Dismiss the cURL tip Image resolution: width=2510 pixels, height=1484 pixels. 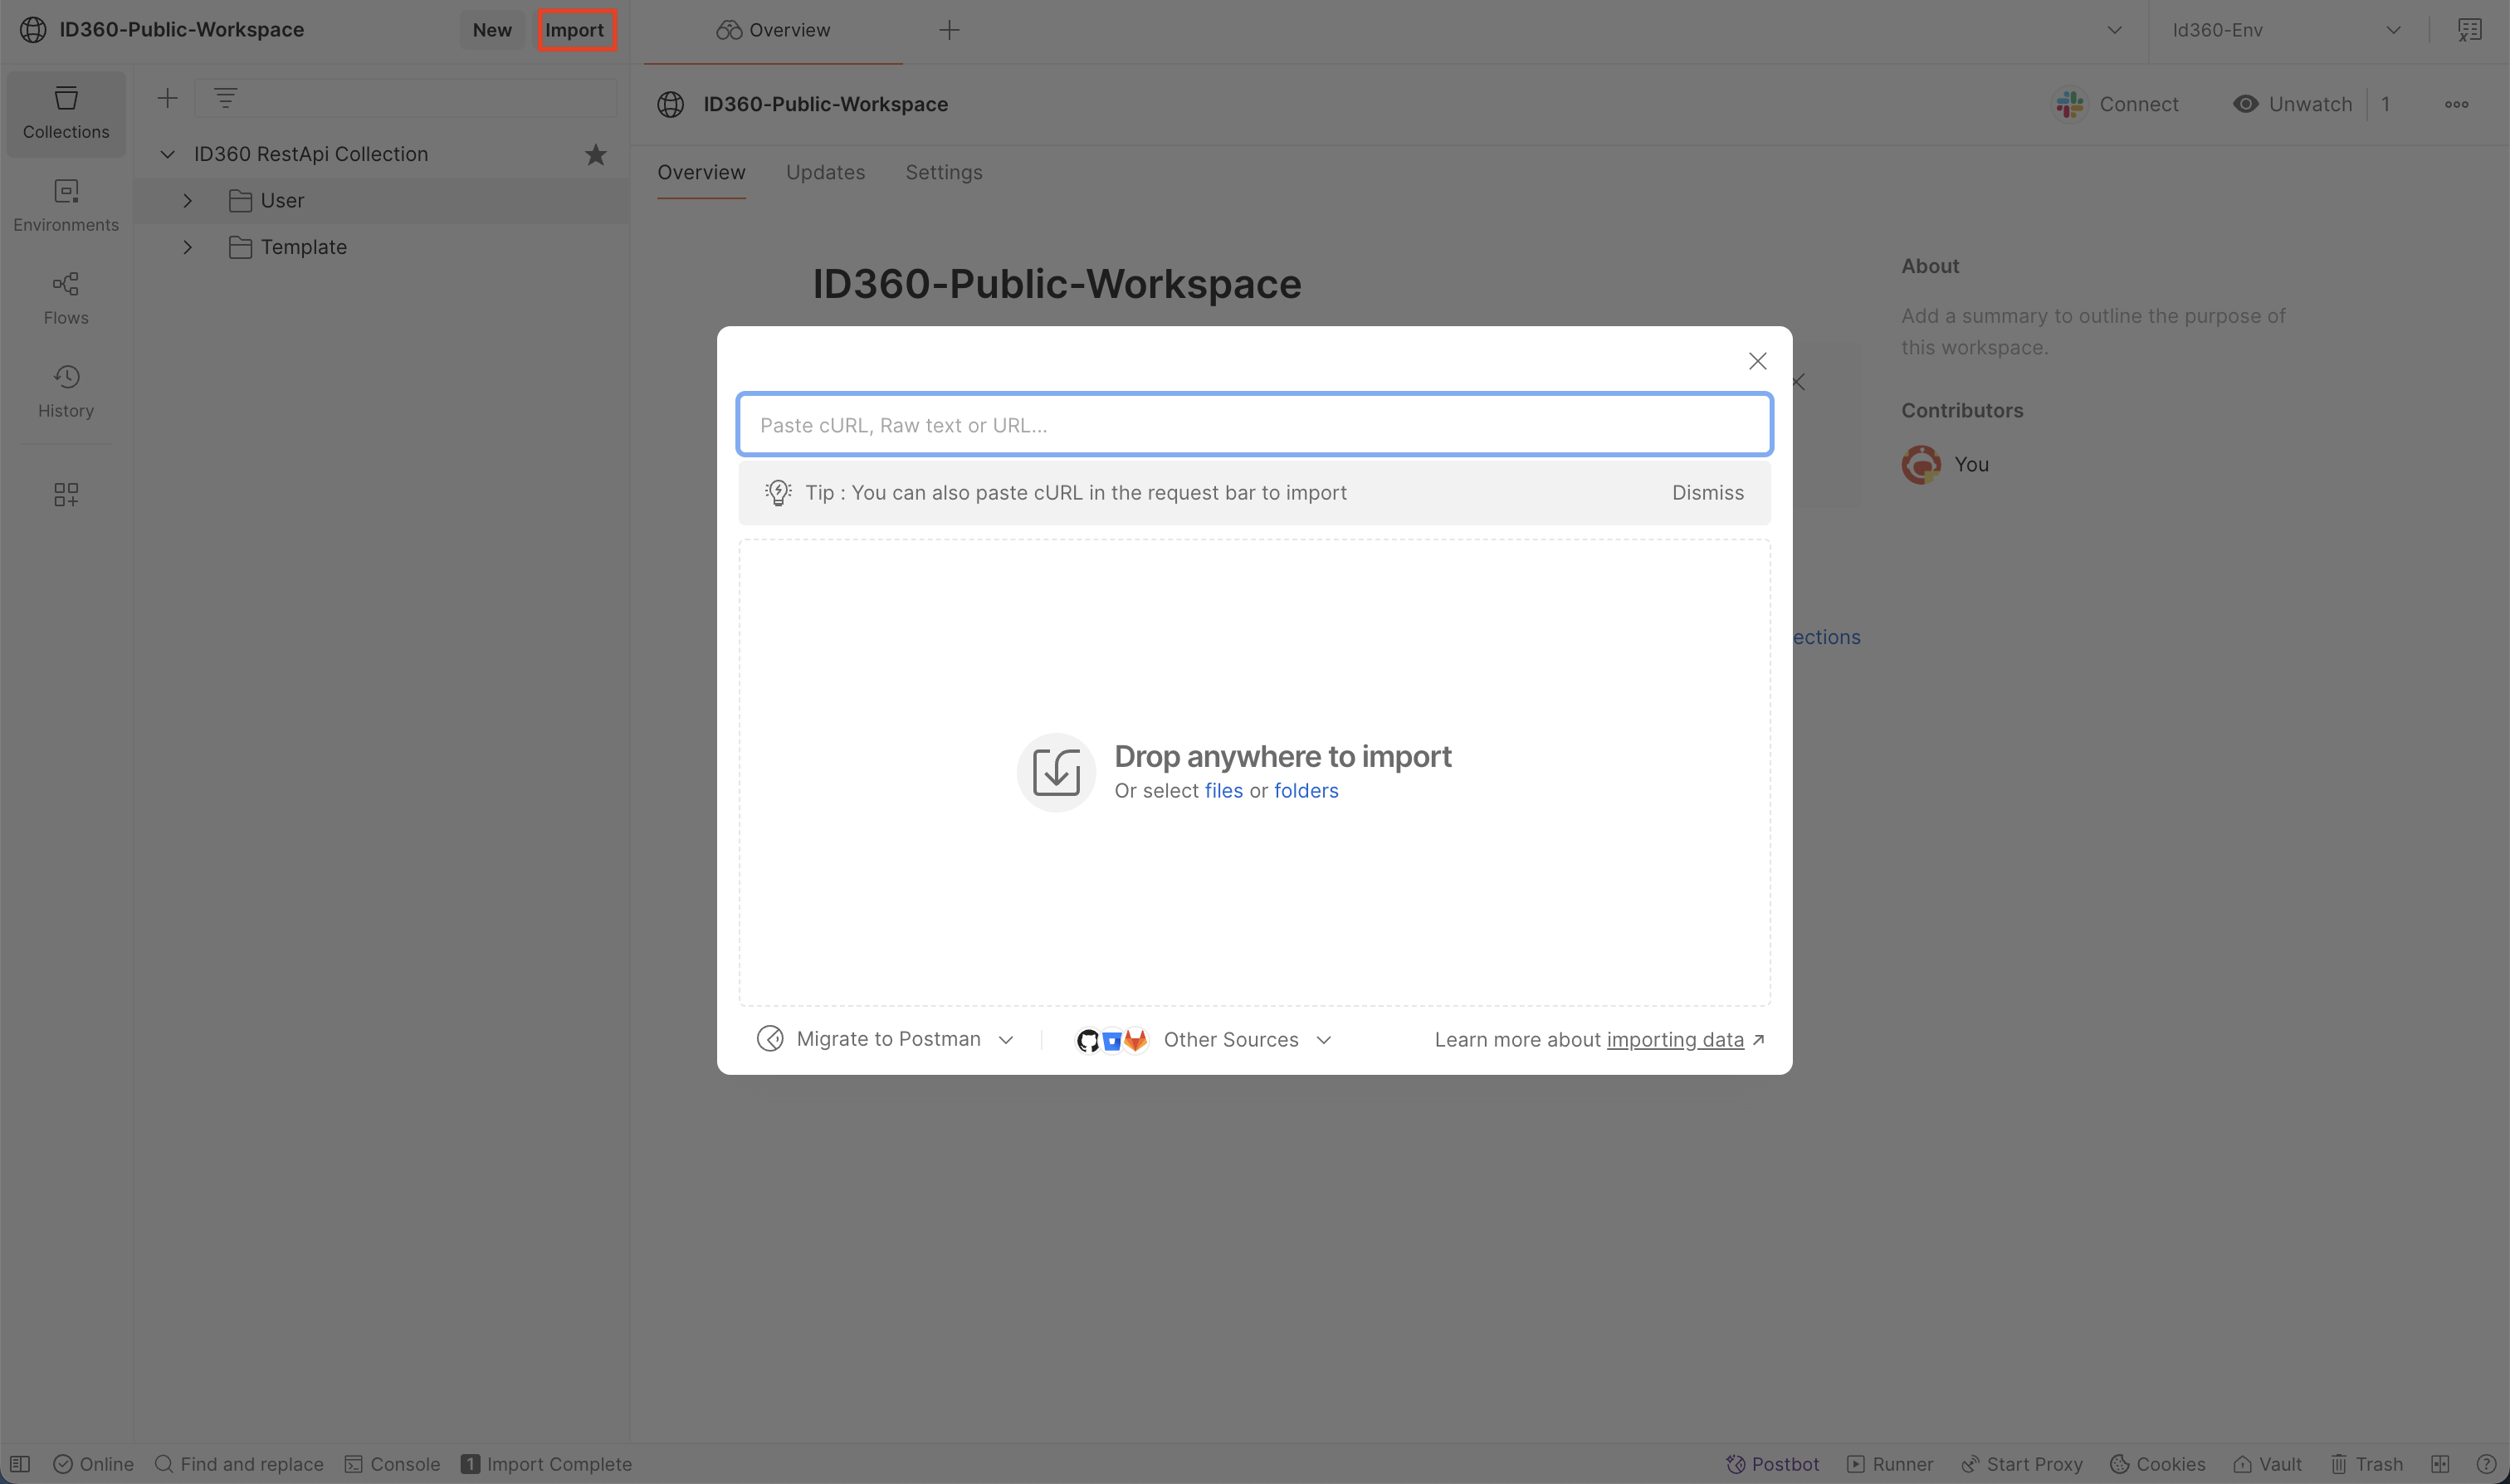tap(1708, 493)
